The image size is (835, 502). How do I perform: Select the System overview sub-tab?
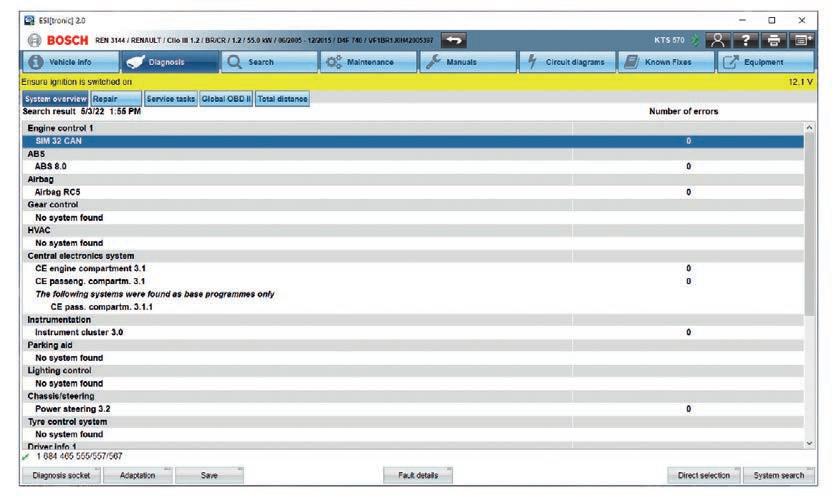point(55,99)
